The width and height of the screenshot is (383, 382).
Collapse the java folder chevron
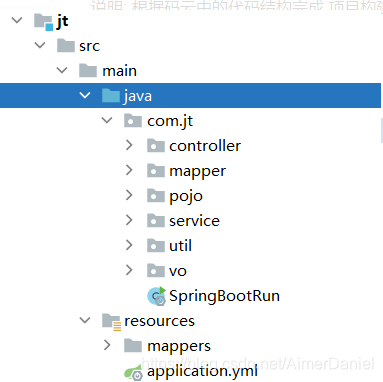(85, 95)
